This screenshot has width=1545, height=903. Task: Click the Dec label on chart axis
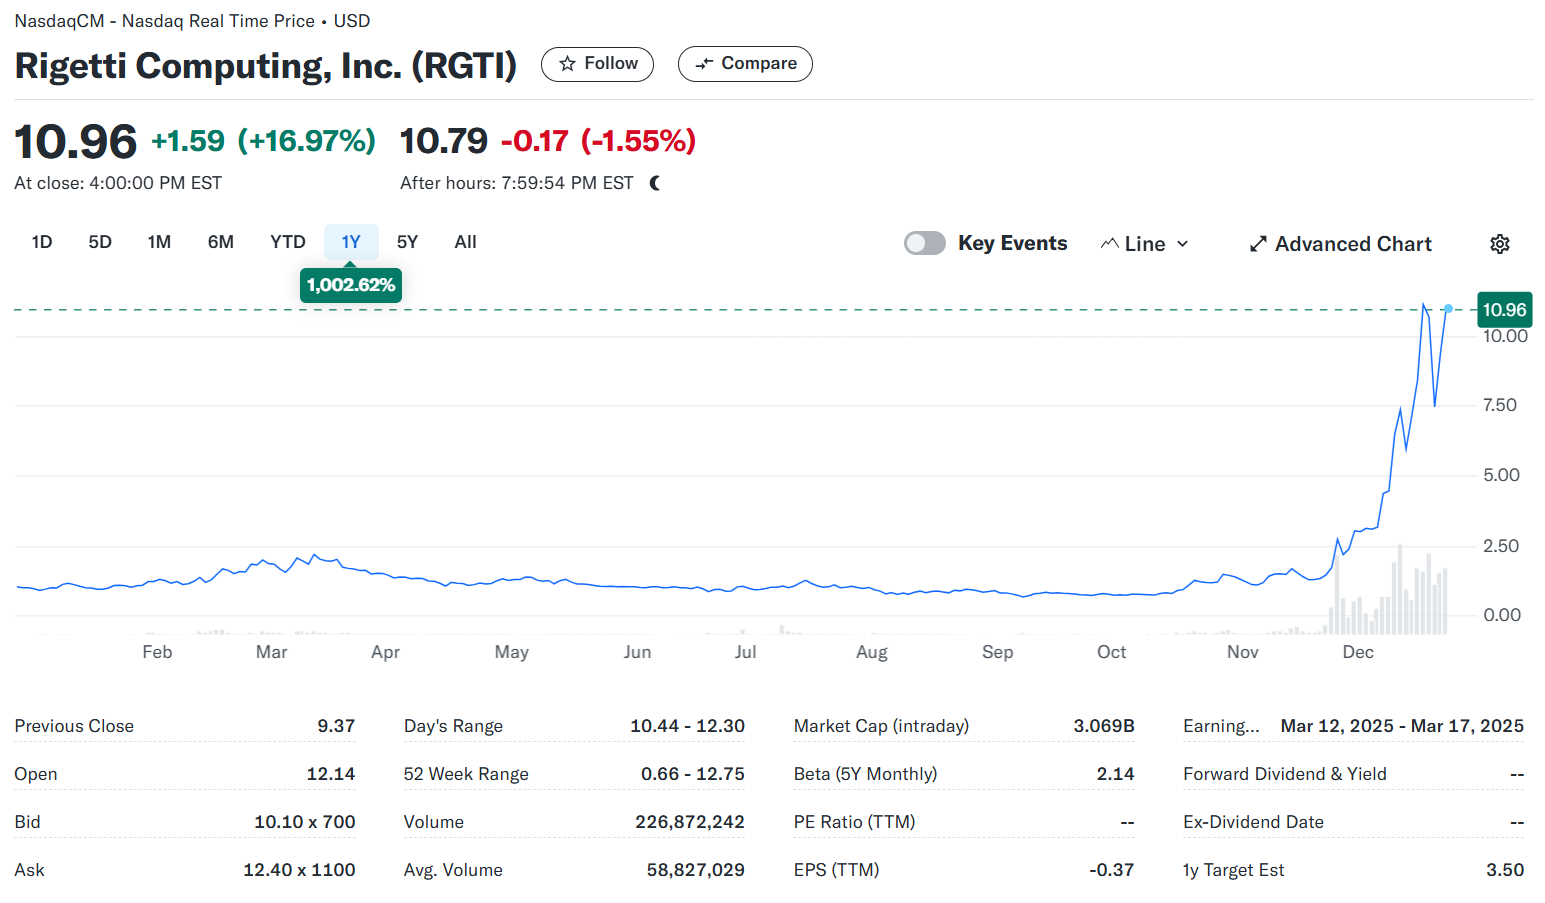click(1358, 652)
